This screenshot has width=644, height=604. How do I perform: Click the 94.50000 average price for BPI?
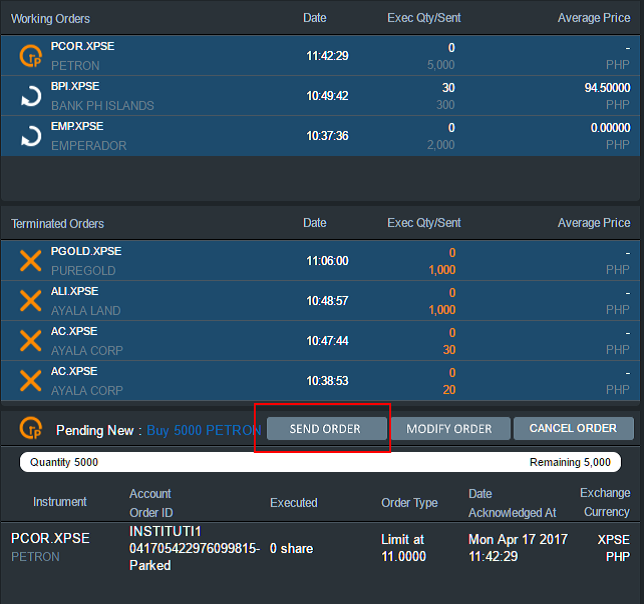click(x=607, y=88)
